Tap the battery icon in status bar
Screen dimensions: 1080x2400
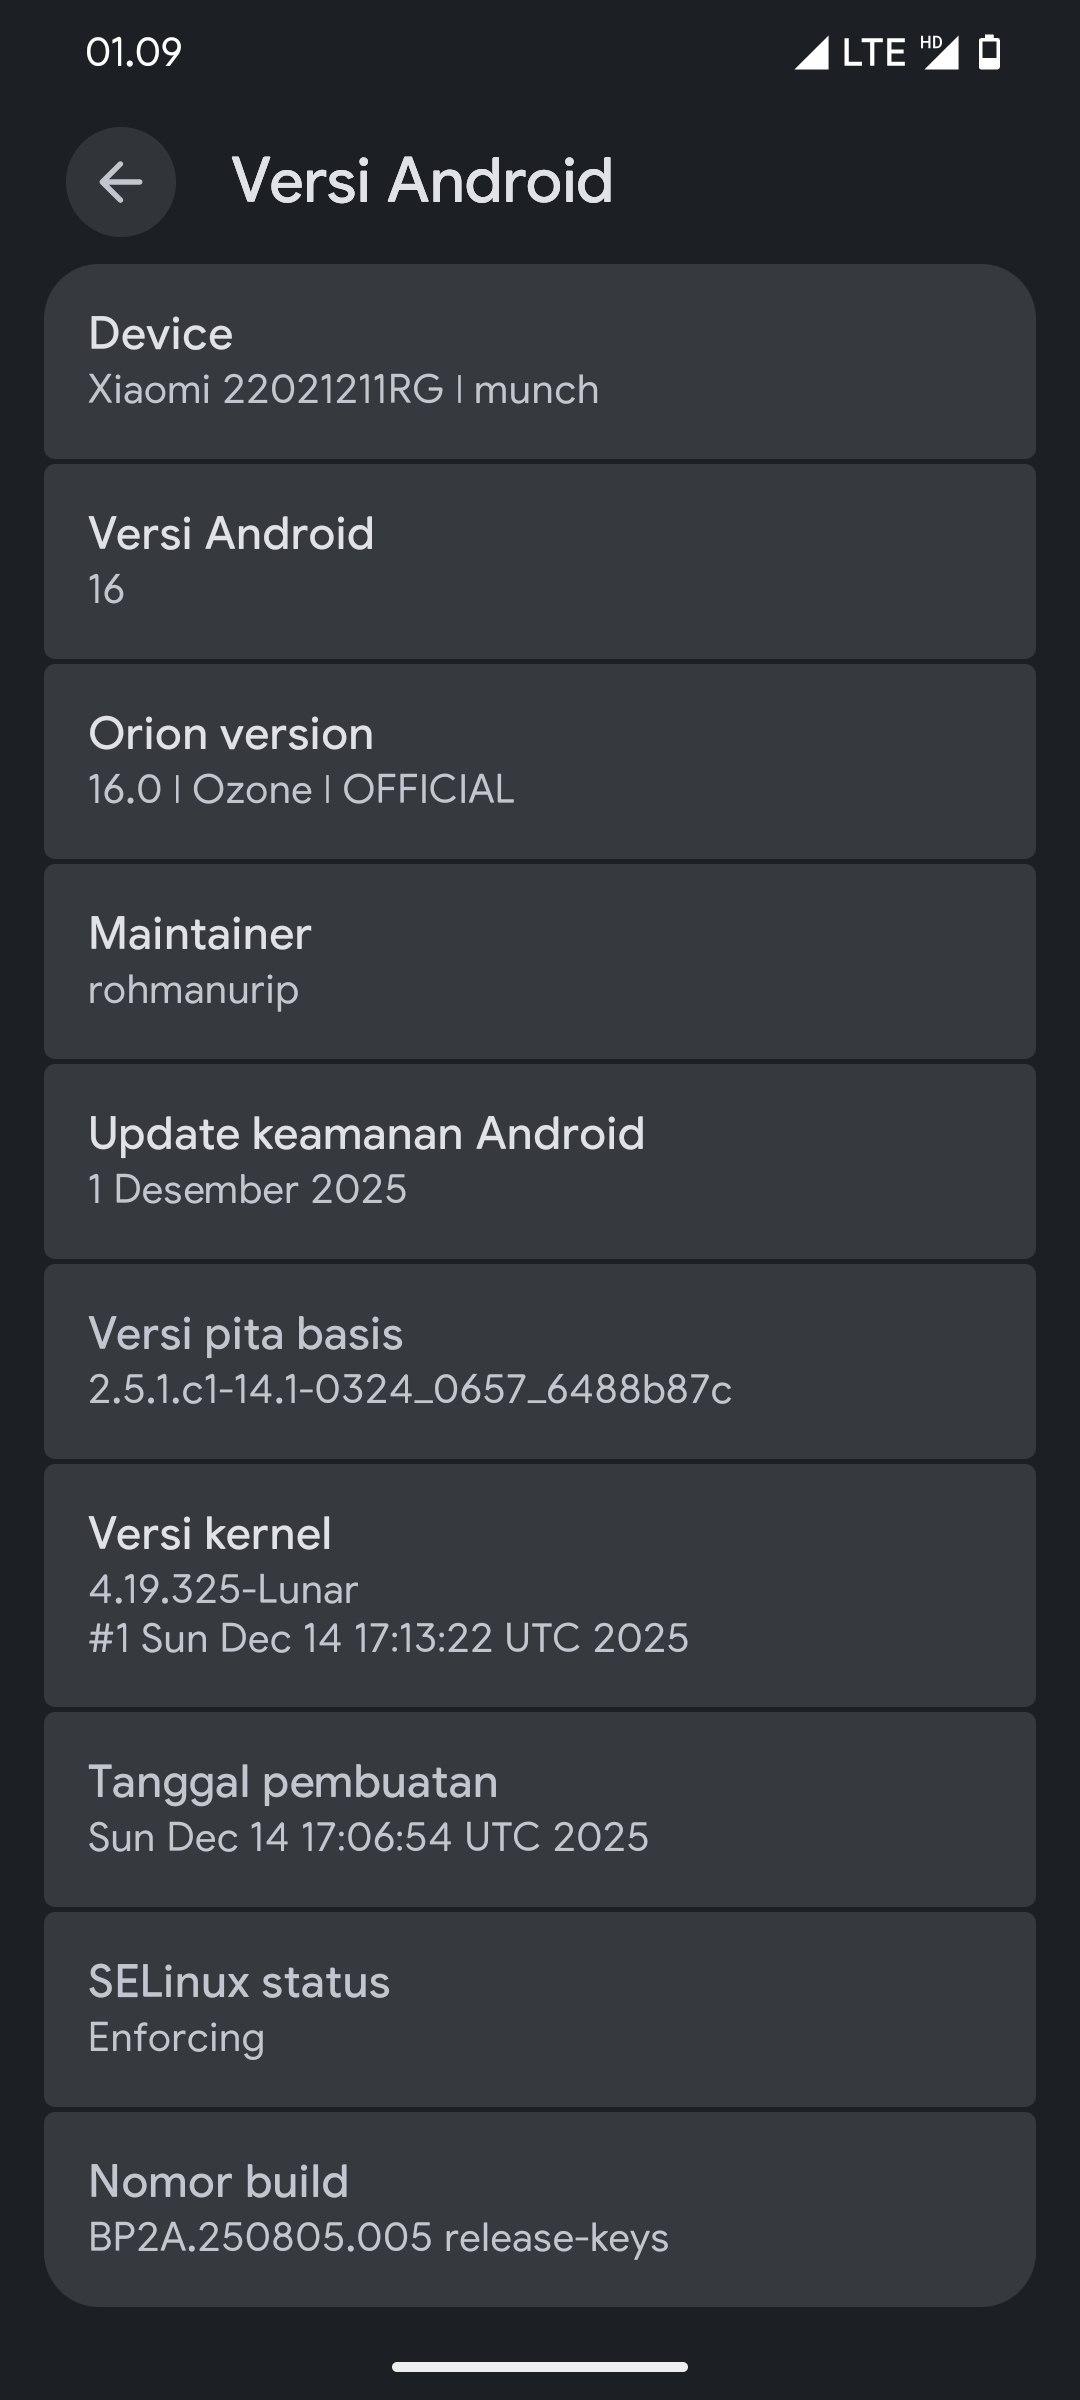point(989,52)
